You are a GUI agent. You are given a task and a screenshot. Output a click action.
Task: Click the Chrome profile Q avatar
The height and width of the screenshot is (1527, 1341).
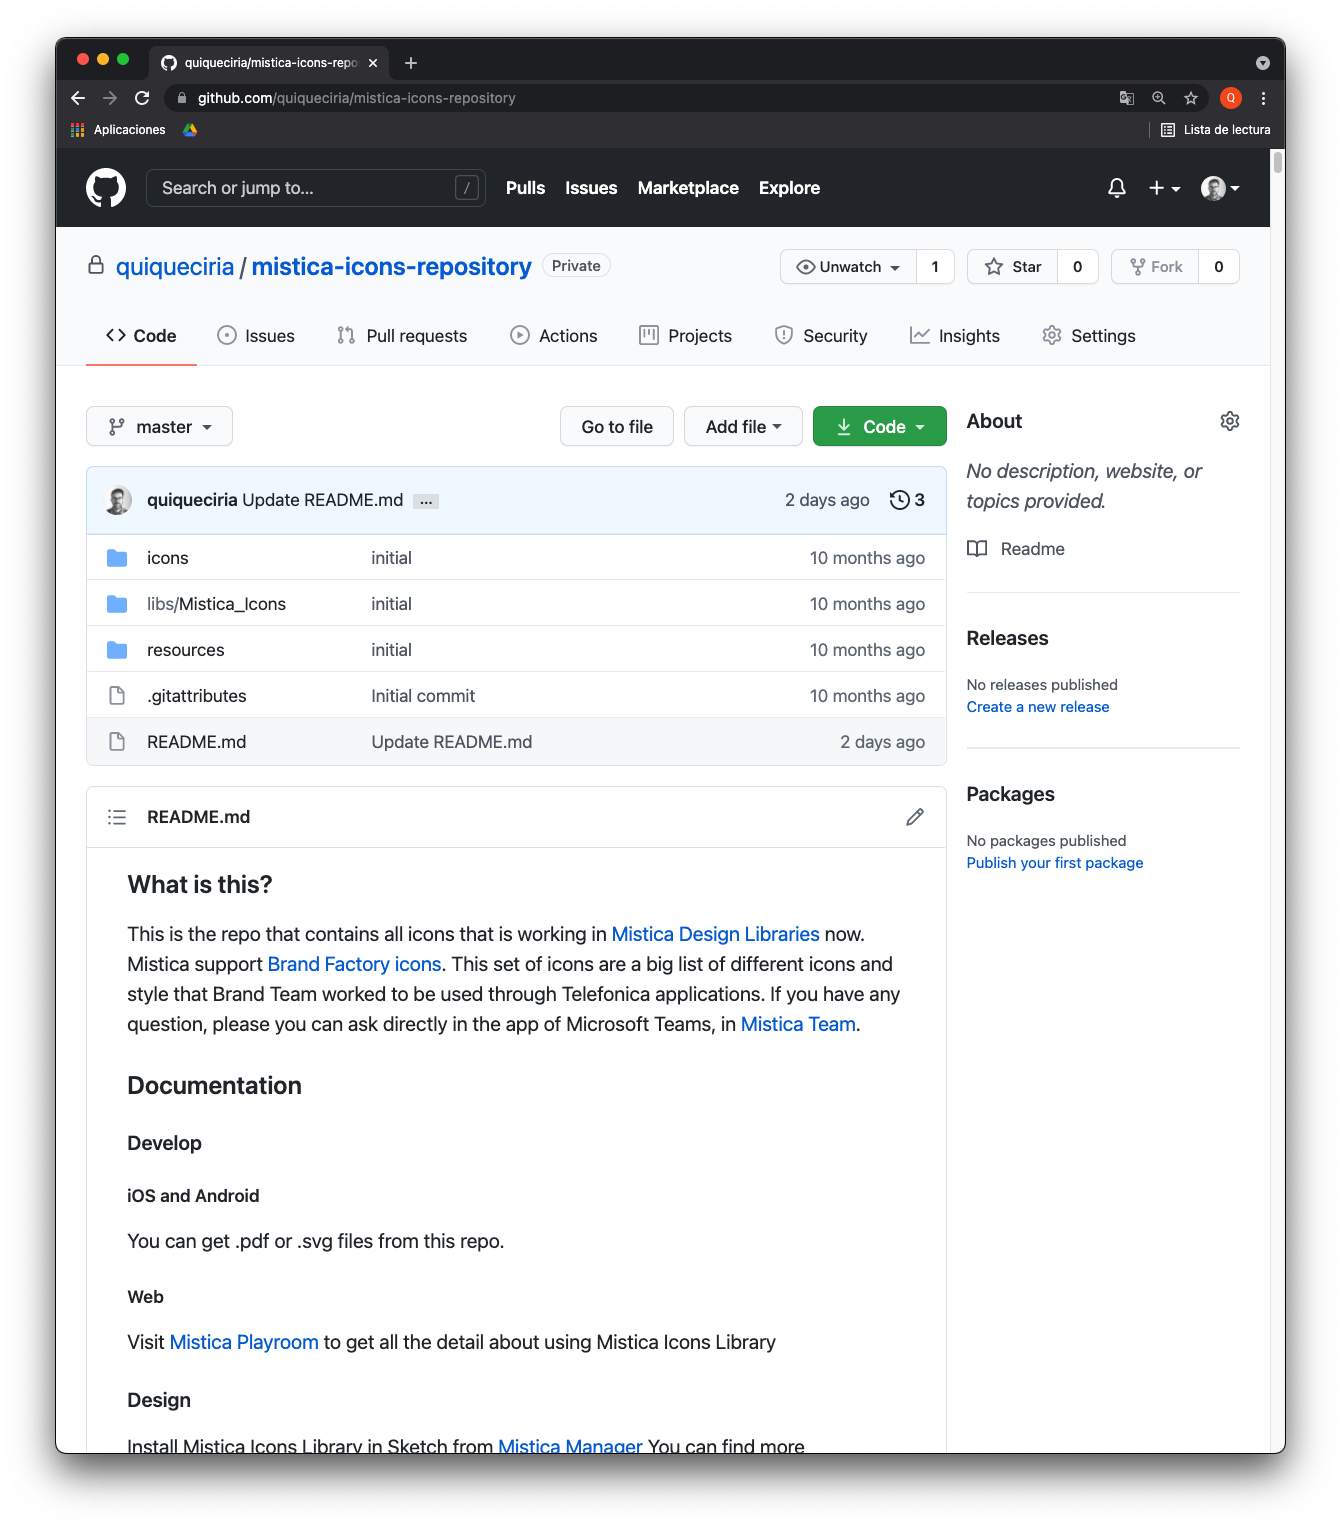pyautogui.click(x=1231, y=98)
